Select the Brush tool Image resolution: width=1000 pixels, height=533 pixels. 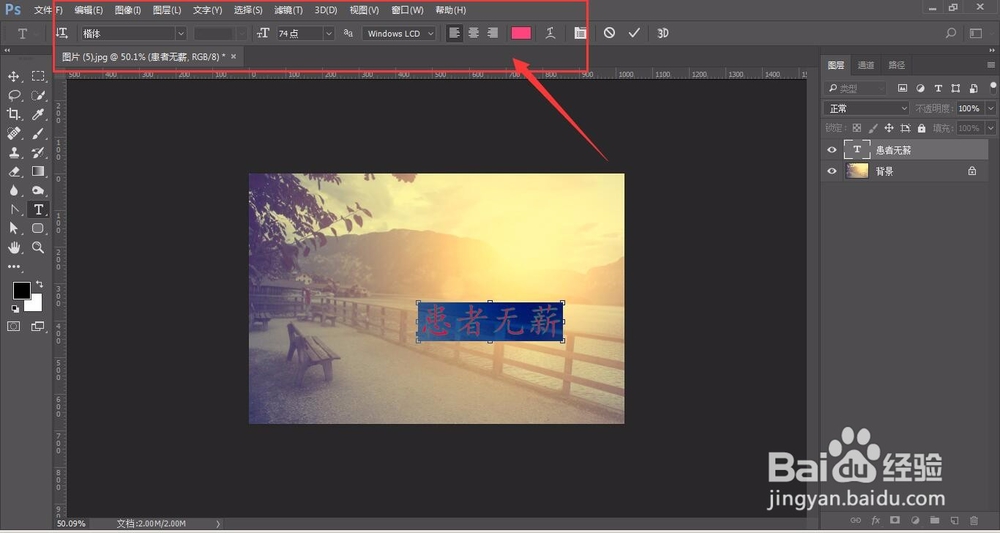point(38,133)
